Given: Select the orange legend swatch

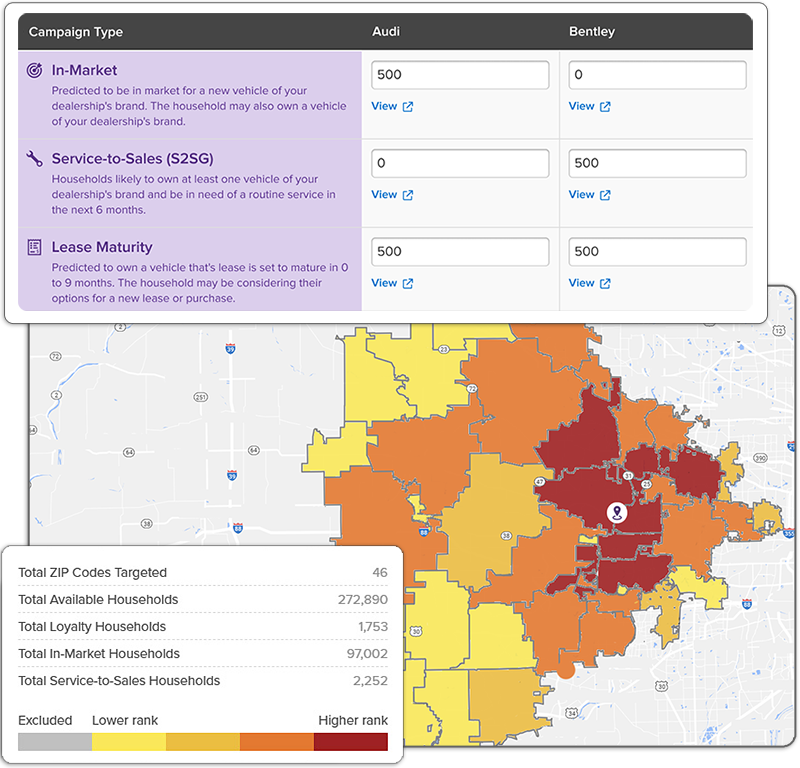Looking at the screenshot, I should tap(277, 742).
